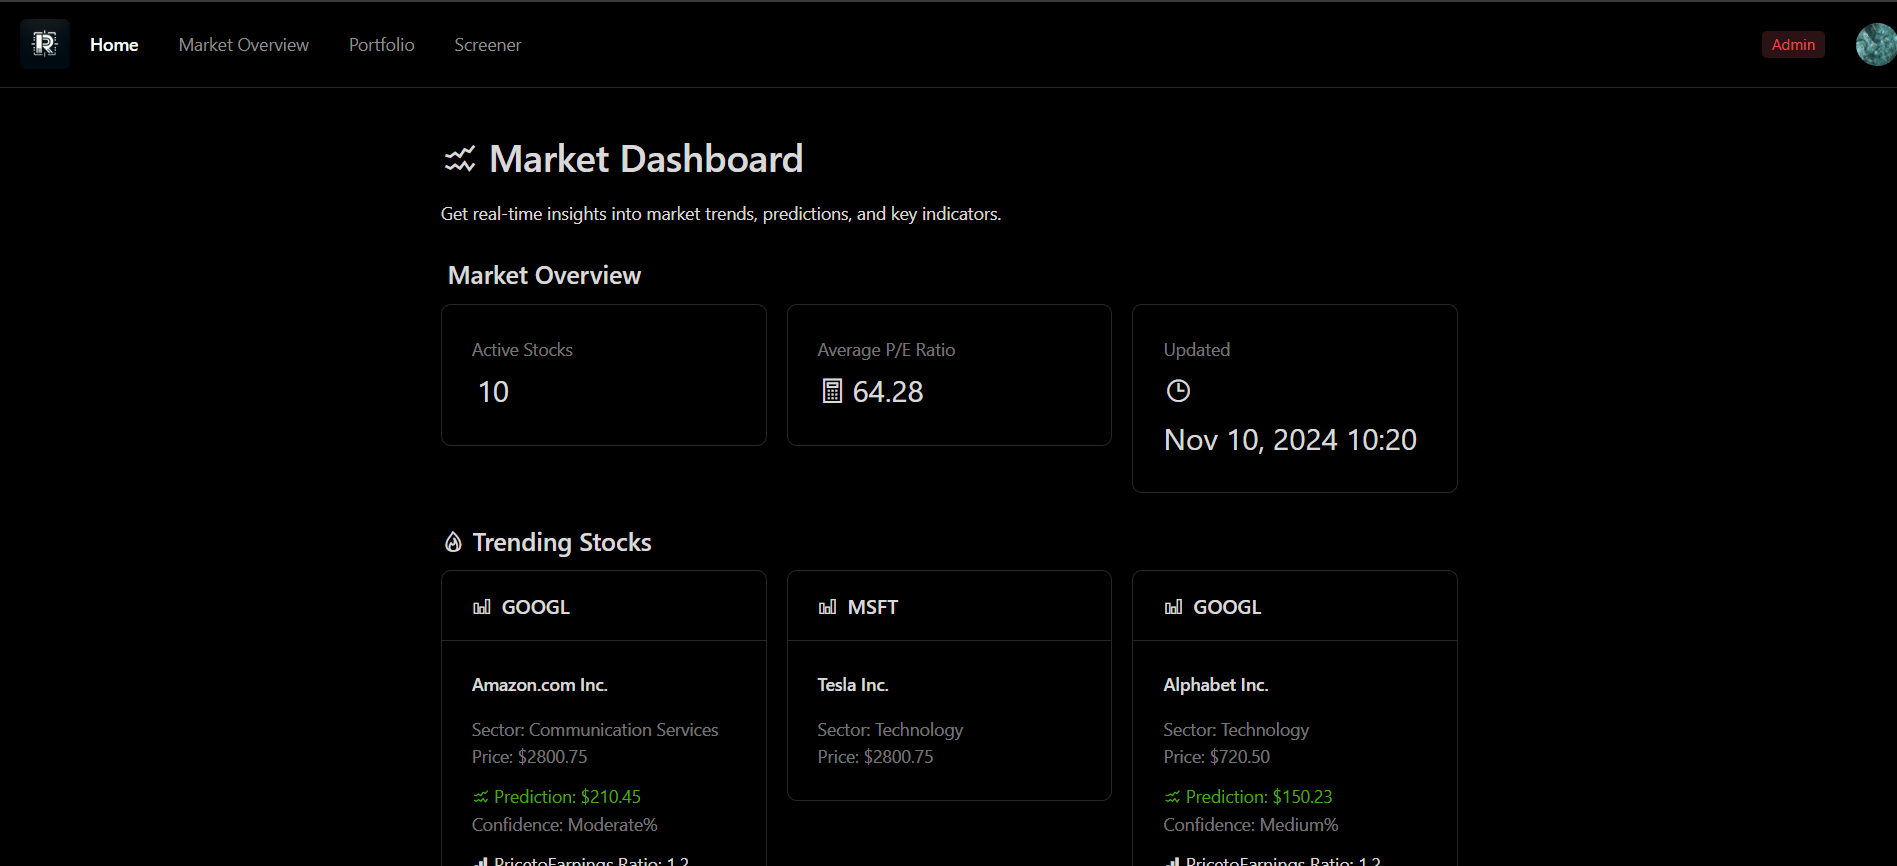Click the Market Dashboard heading

[646, 159]
